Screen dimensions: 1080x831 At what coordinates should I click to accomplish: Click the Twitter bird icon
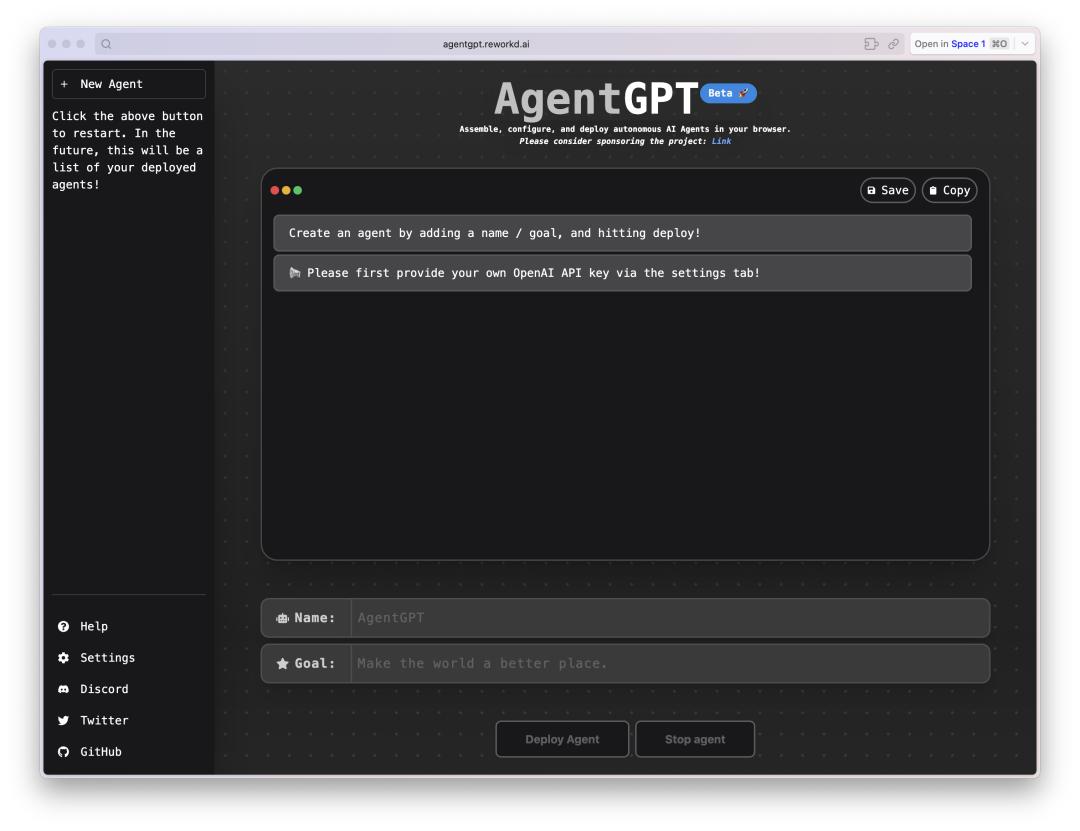point(63,721)
